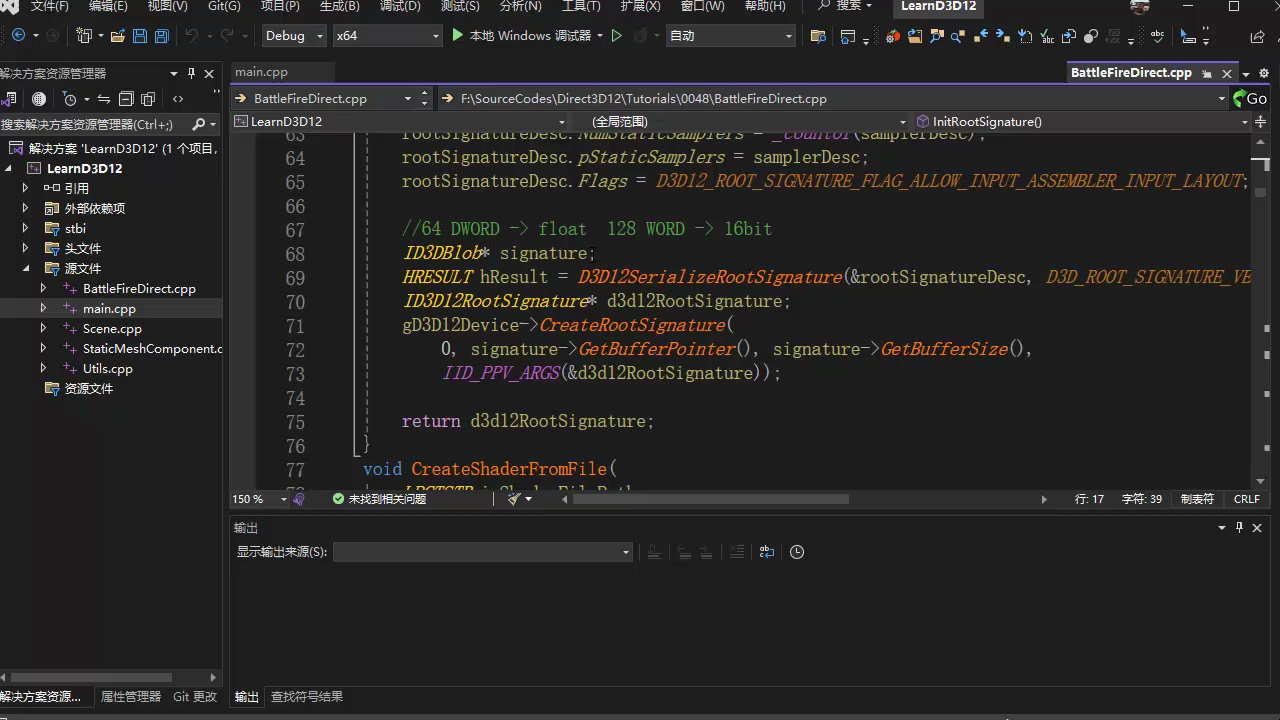Image resolution: width=1280 pixels, height=720 pixels.
Task: Click the open file folder icon
Action: [117, 36]
